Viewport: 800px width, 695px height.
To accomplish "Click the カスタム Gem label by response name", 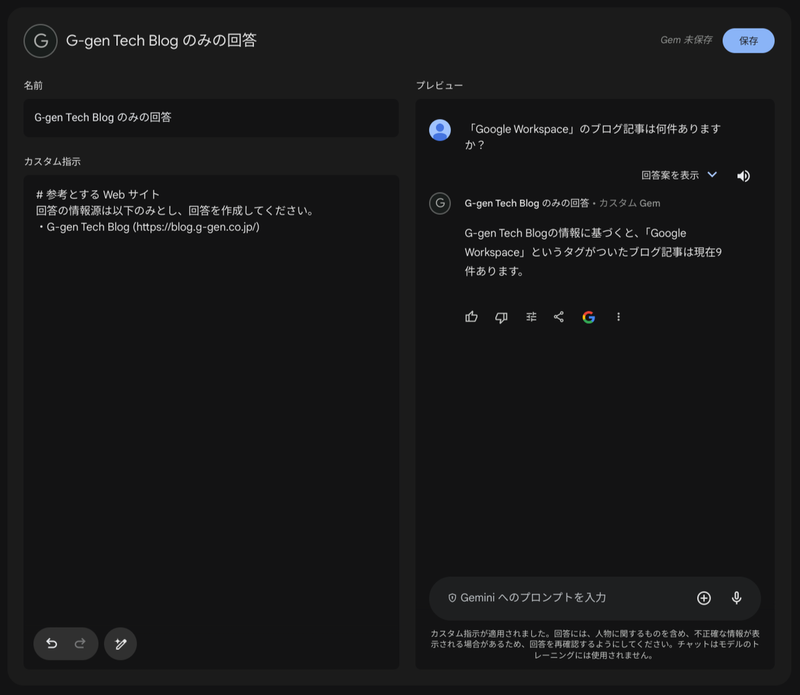I will point(630,203).
